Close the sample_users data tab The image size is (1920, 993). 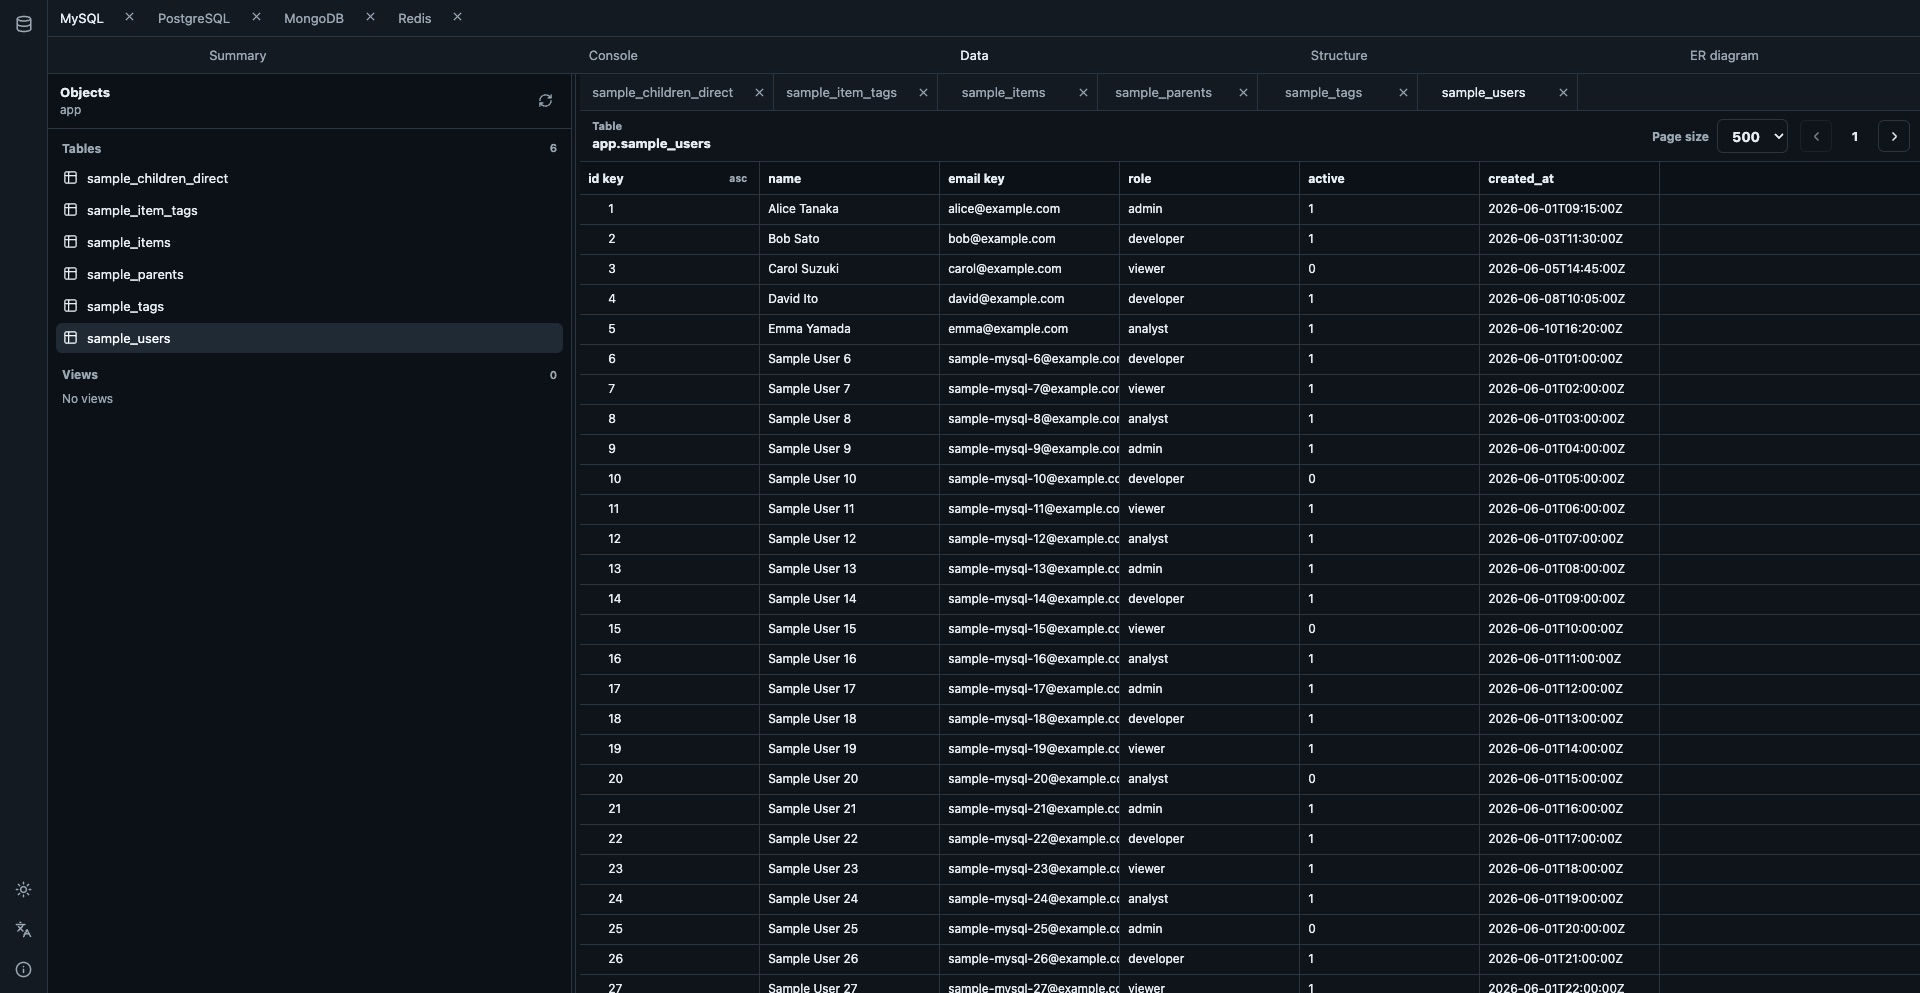pos(1563,93)
